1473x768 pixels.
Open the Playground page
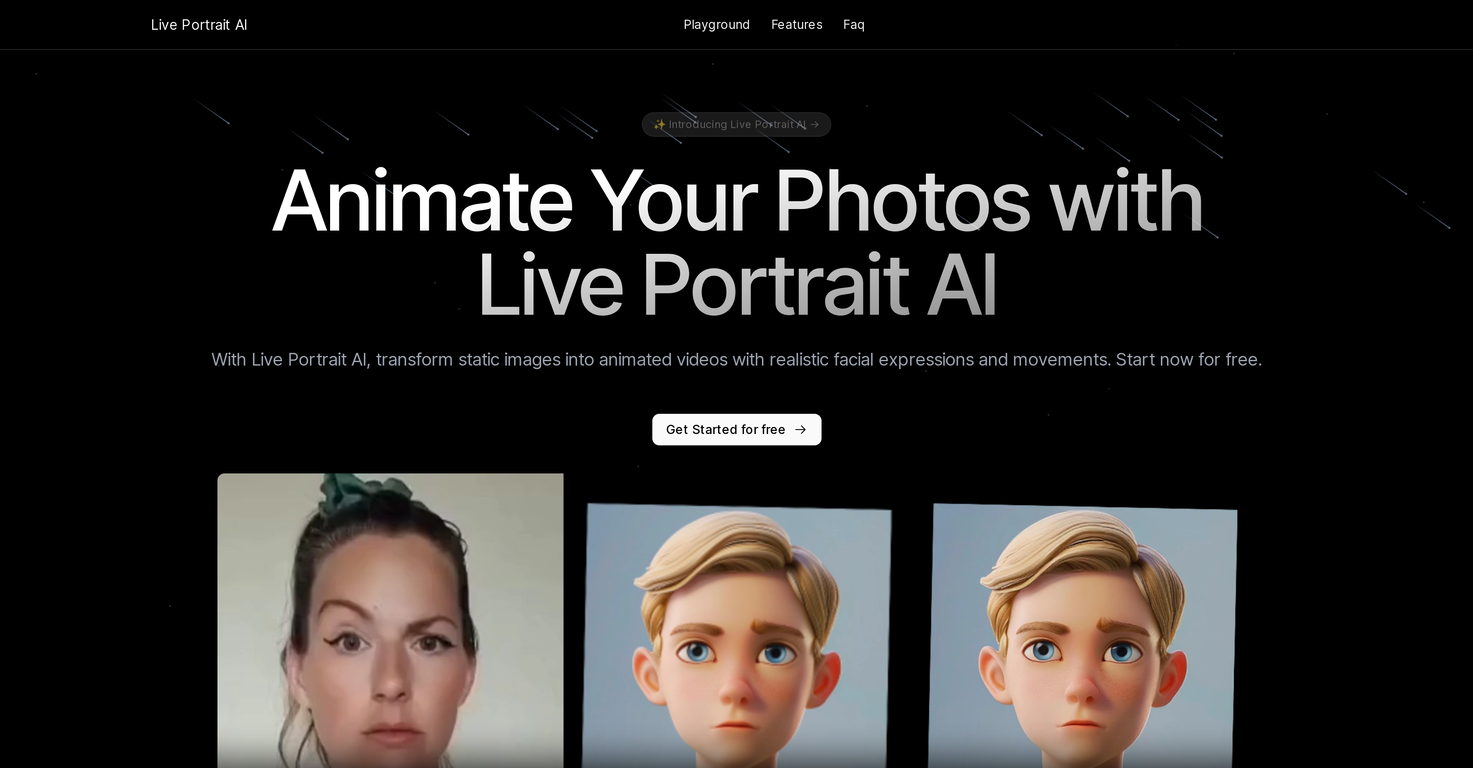716,24
